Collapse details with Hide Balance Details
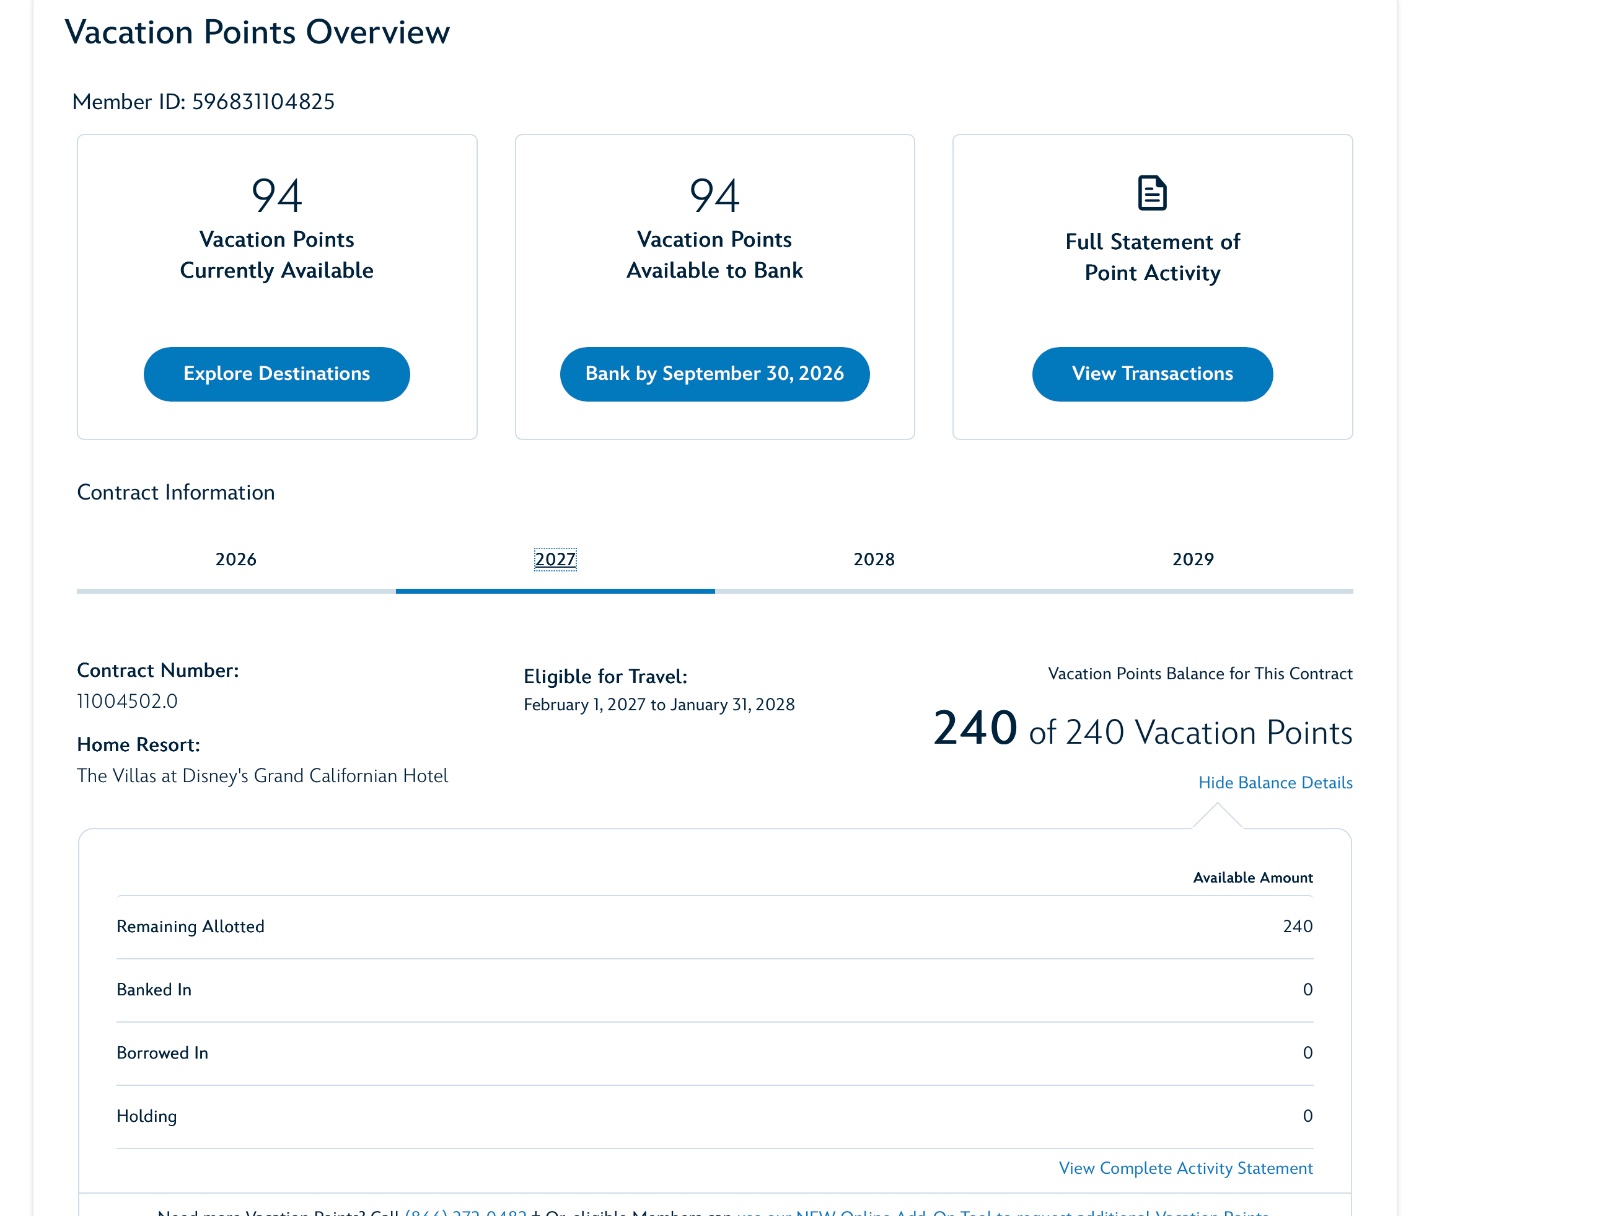This screenshot has height=1216, width=1600. 1275,783
